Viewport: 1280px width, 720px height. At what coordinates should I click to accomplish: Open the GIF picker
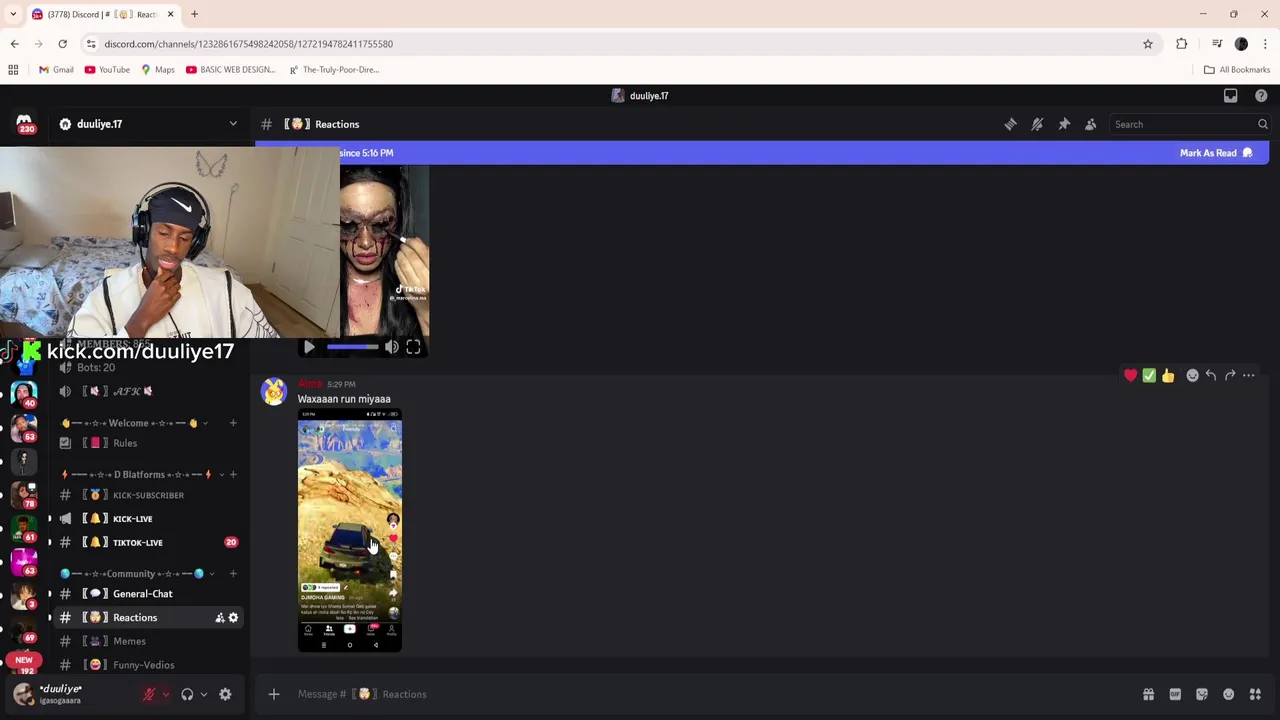pos(1175,694)
